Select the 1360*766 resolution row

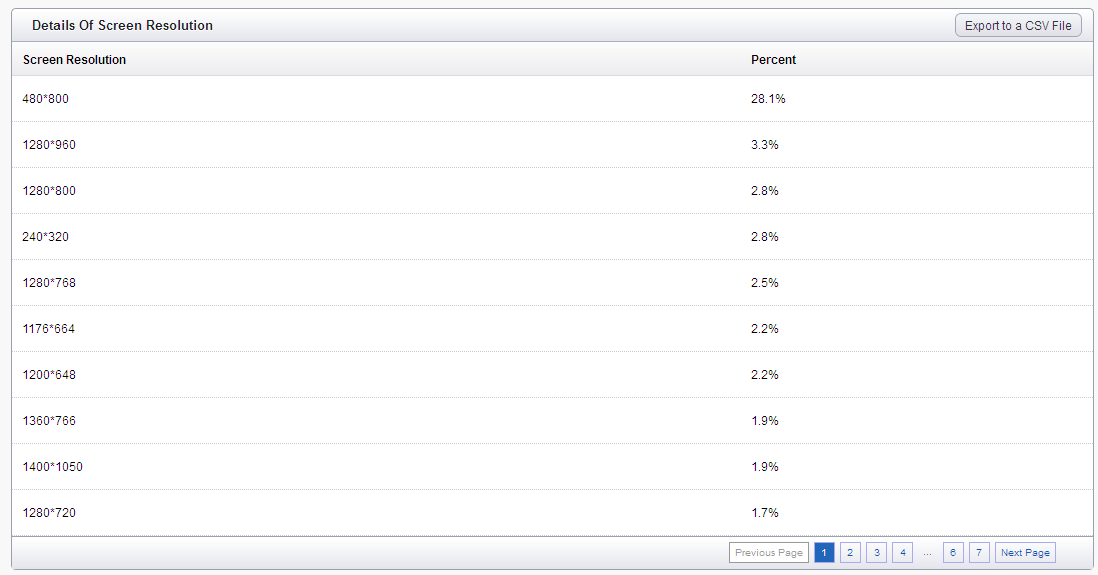tap(49, 421)
